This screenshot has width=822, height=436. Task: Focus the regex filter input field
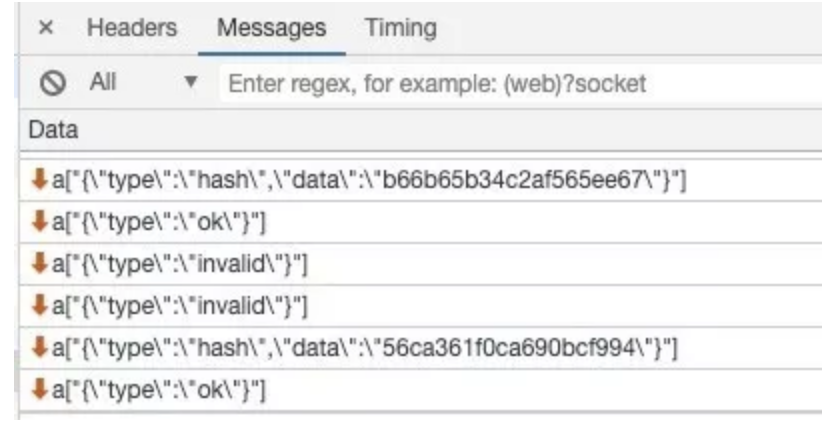[x=500, y=85]
